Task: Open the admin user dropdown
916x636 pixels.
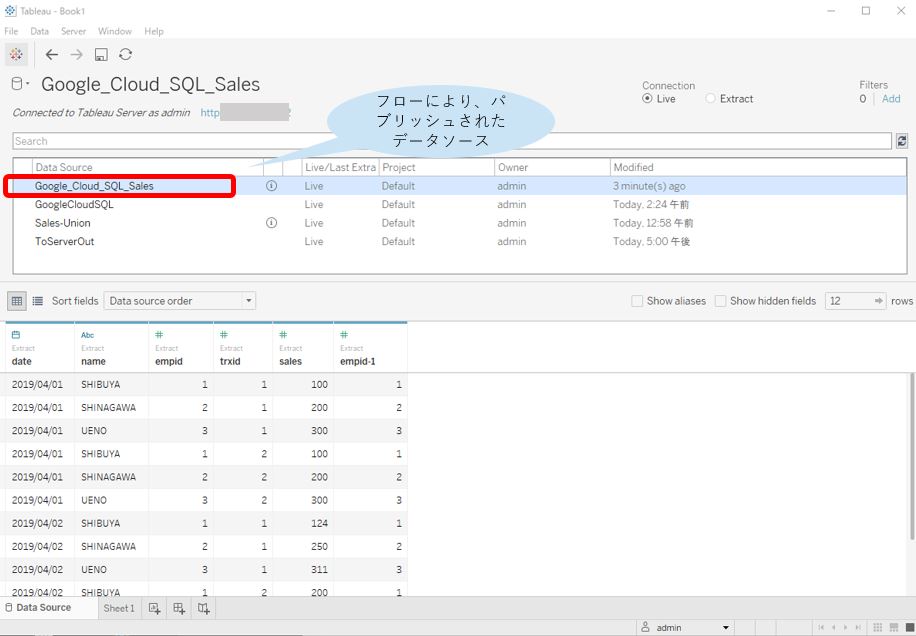Action: coord(685,628)
